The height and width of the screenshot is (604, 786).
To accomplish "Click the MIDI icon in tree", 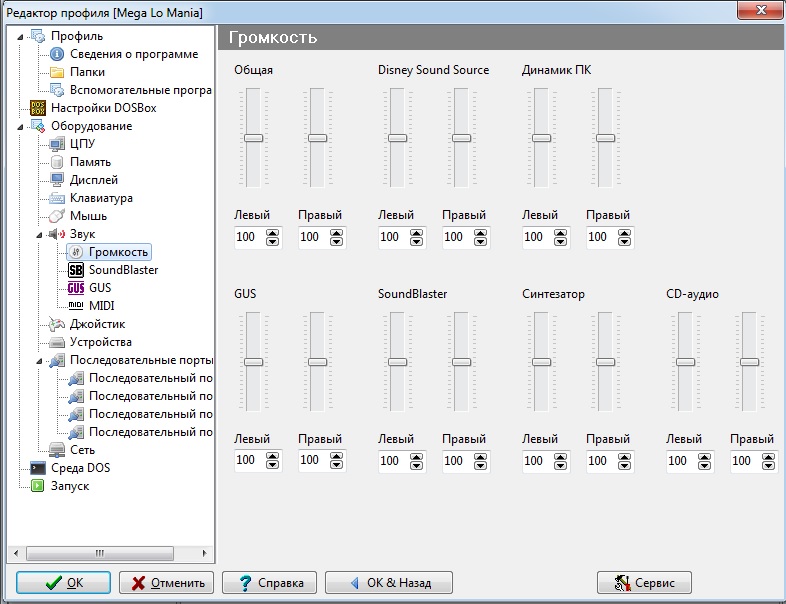I will click(76, 305).
